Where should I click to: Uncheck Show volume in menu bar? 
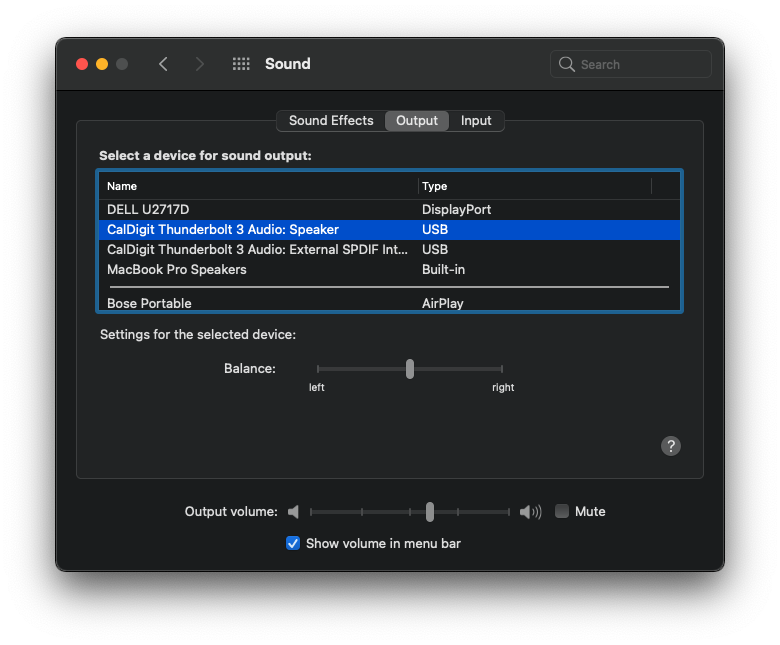tap(293, 543)
